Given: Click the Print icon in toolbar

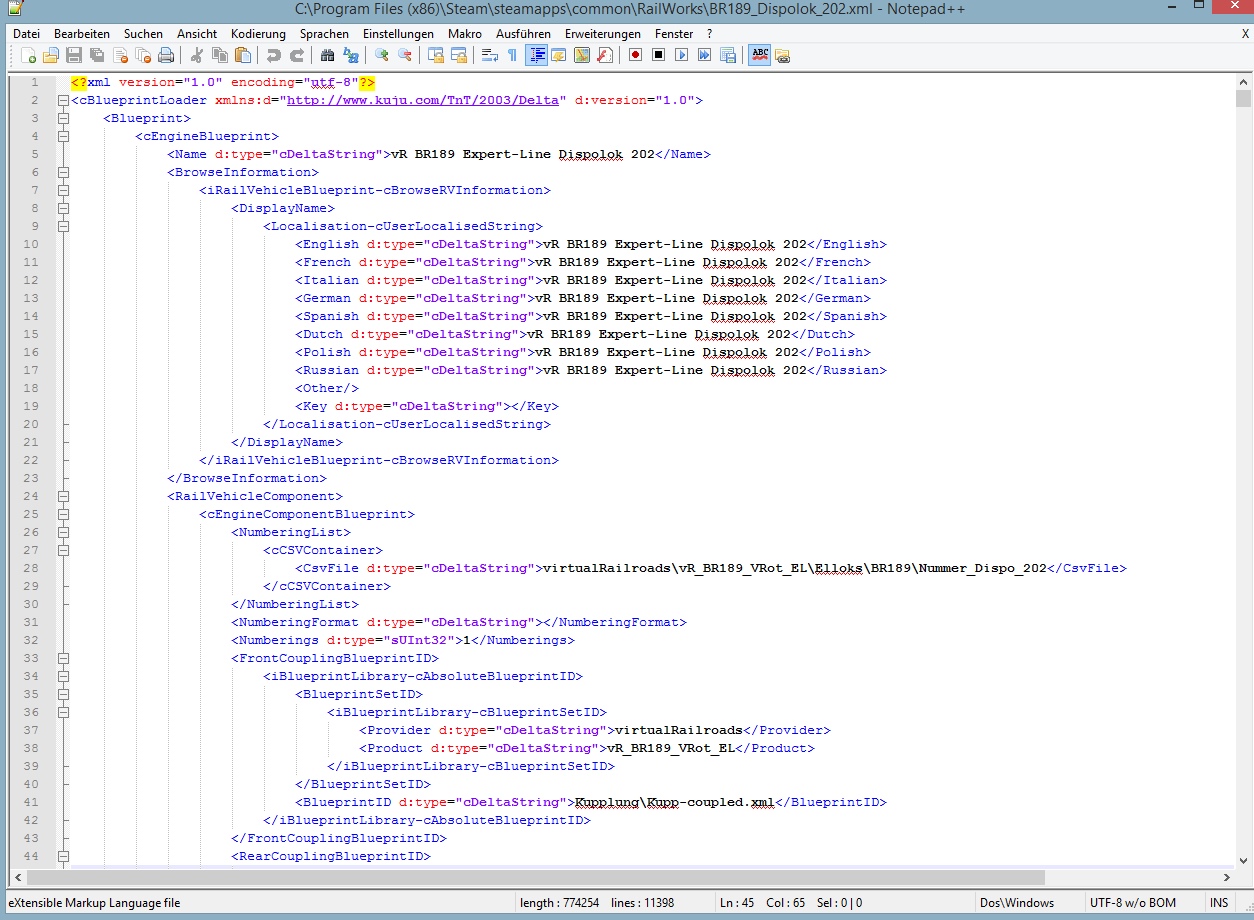Looking at the screenshot, I should coord(166,55).
